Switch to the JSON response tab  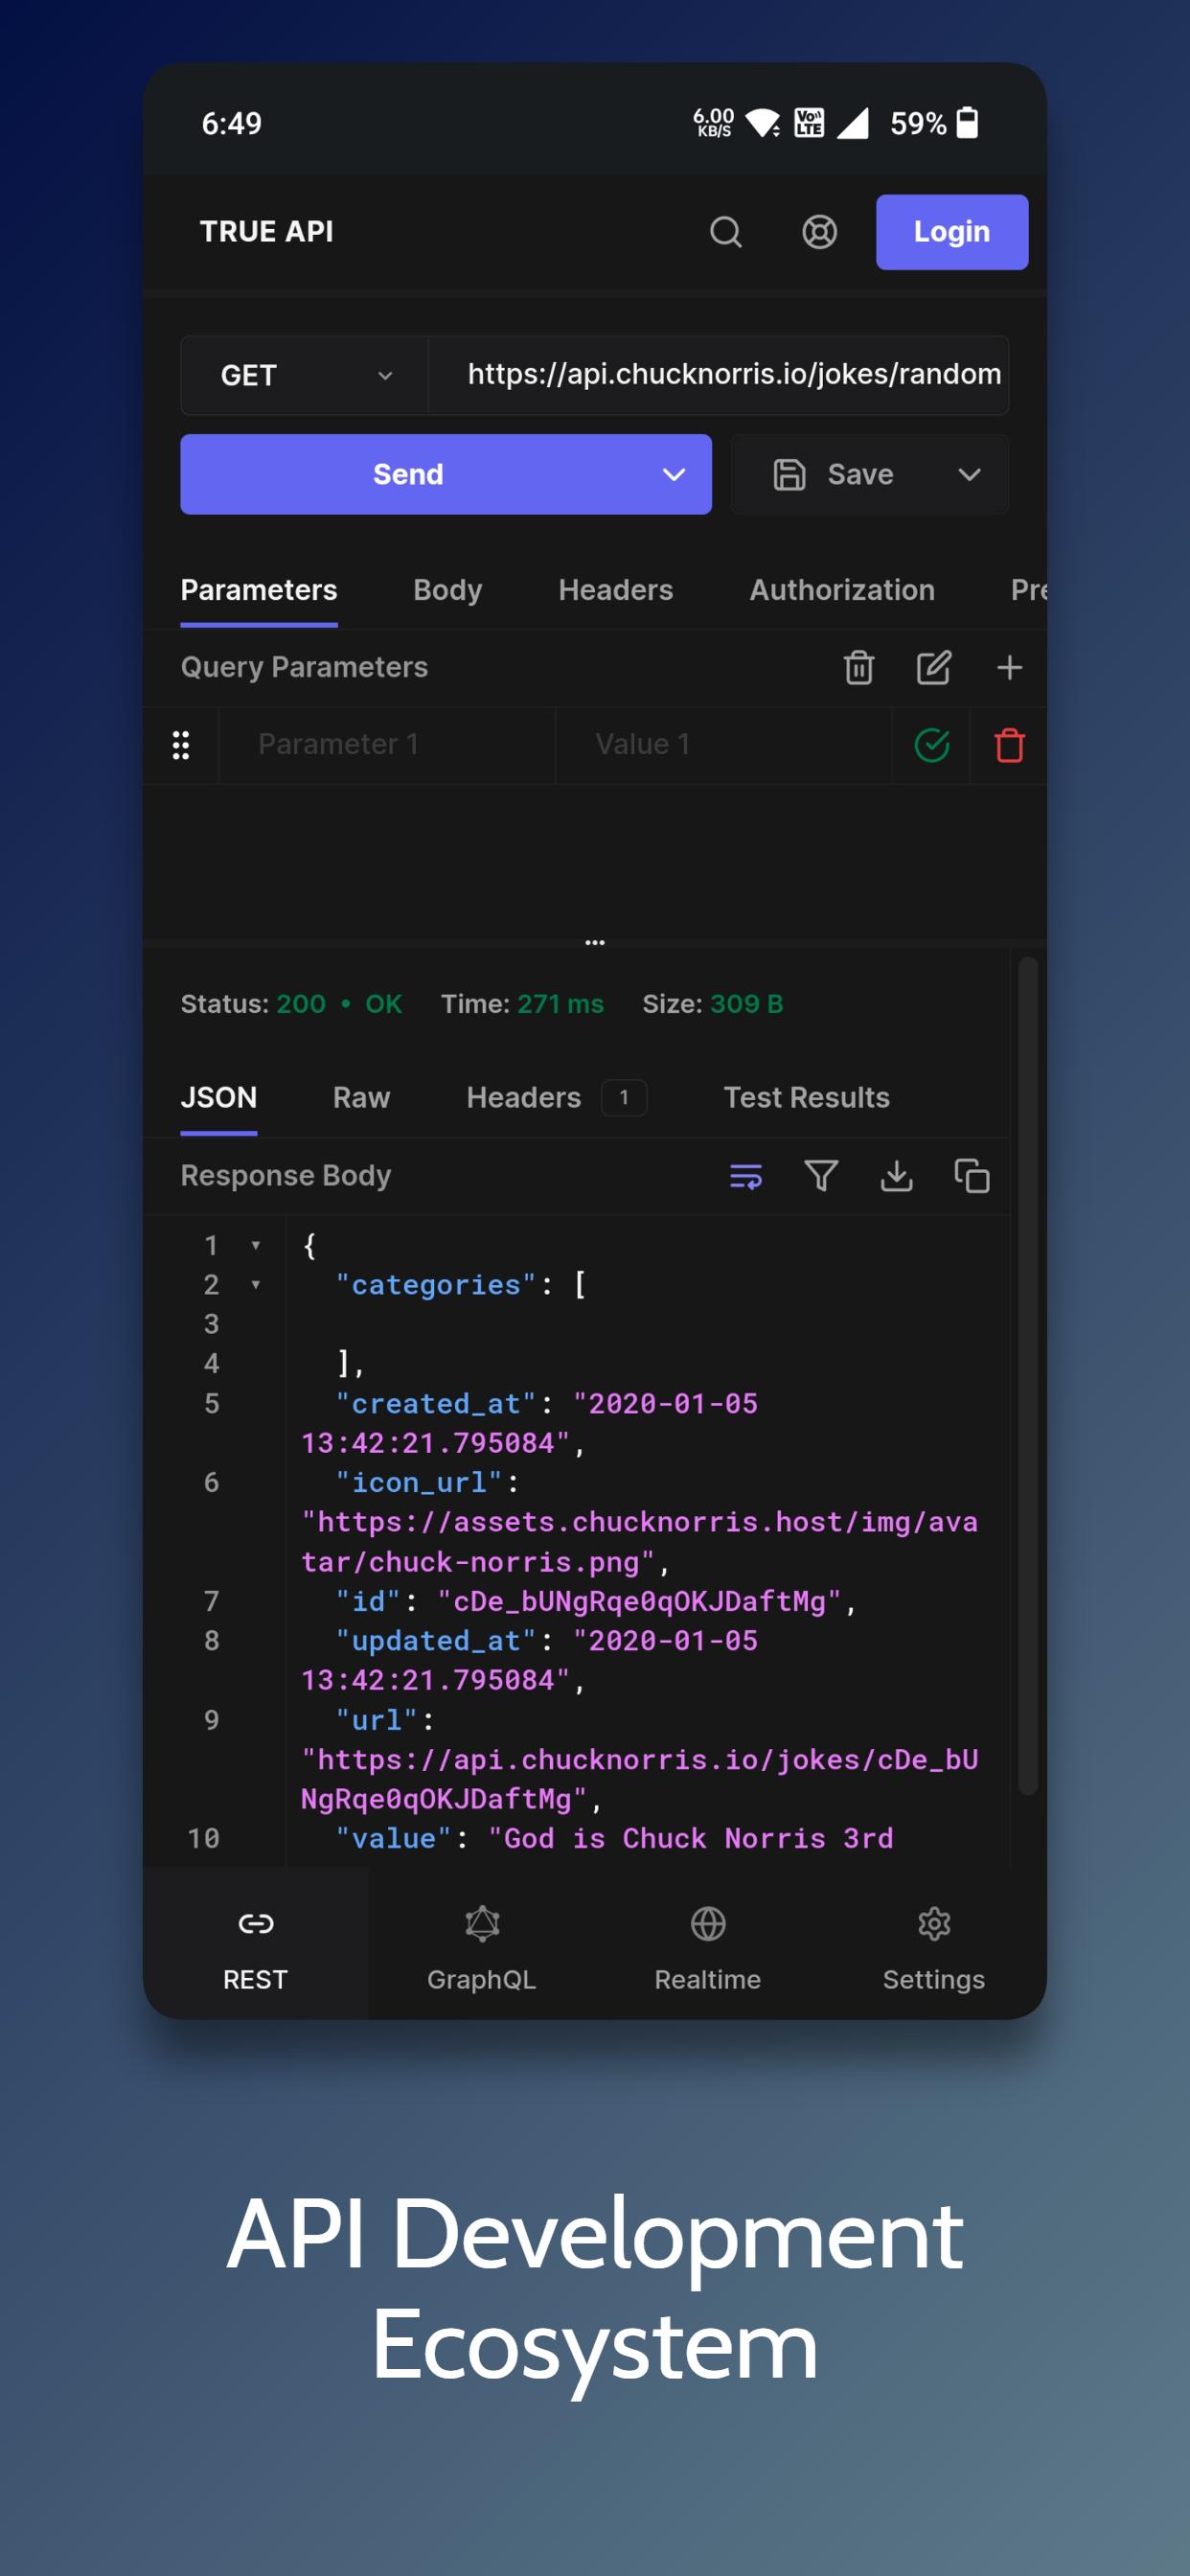click(219, 1098)
